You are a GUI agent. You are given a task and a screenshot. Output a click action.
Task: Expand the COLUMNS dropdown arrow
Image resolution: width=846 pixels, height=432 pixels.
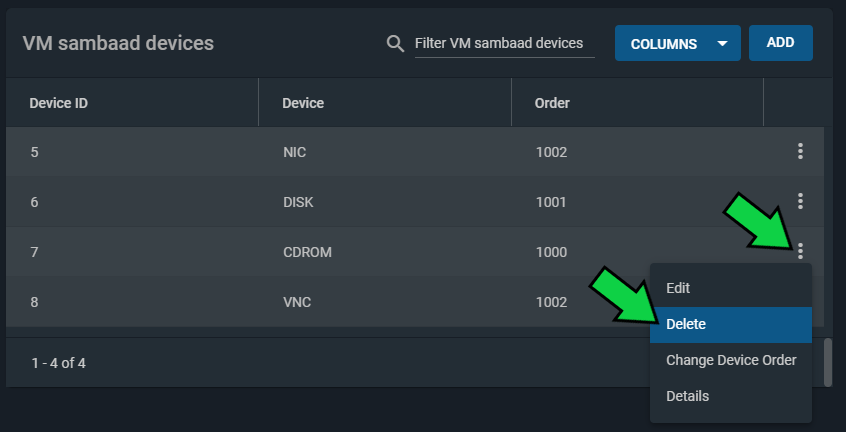[722, 44]
